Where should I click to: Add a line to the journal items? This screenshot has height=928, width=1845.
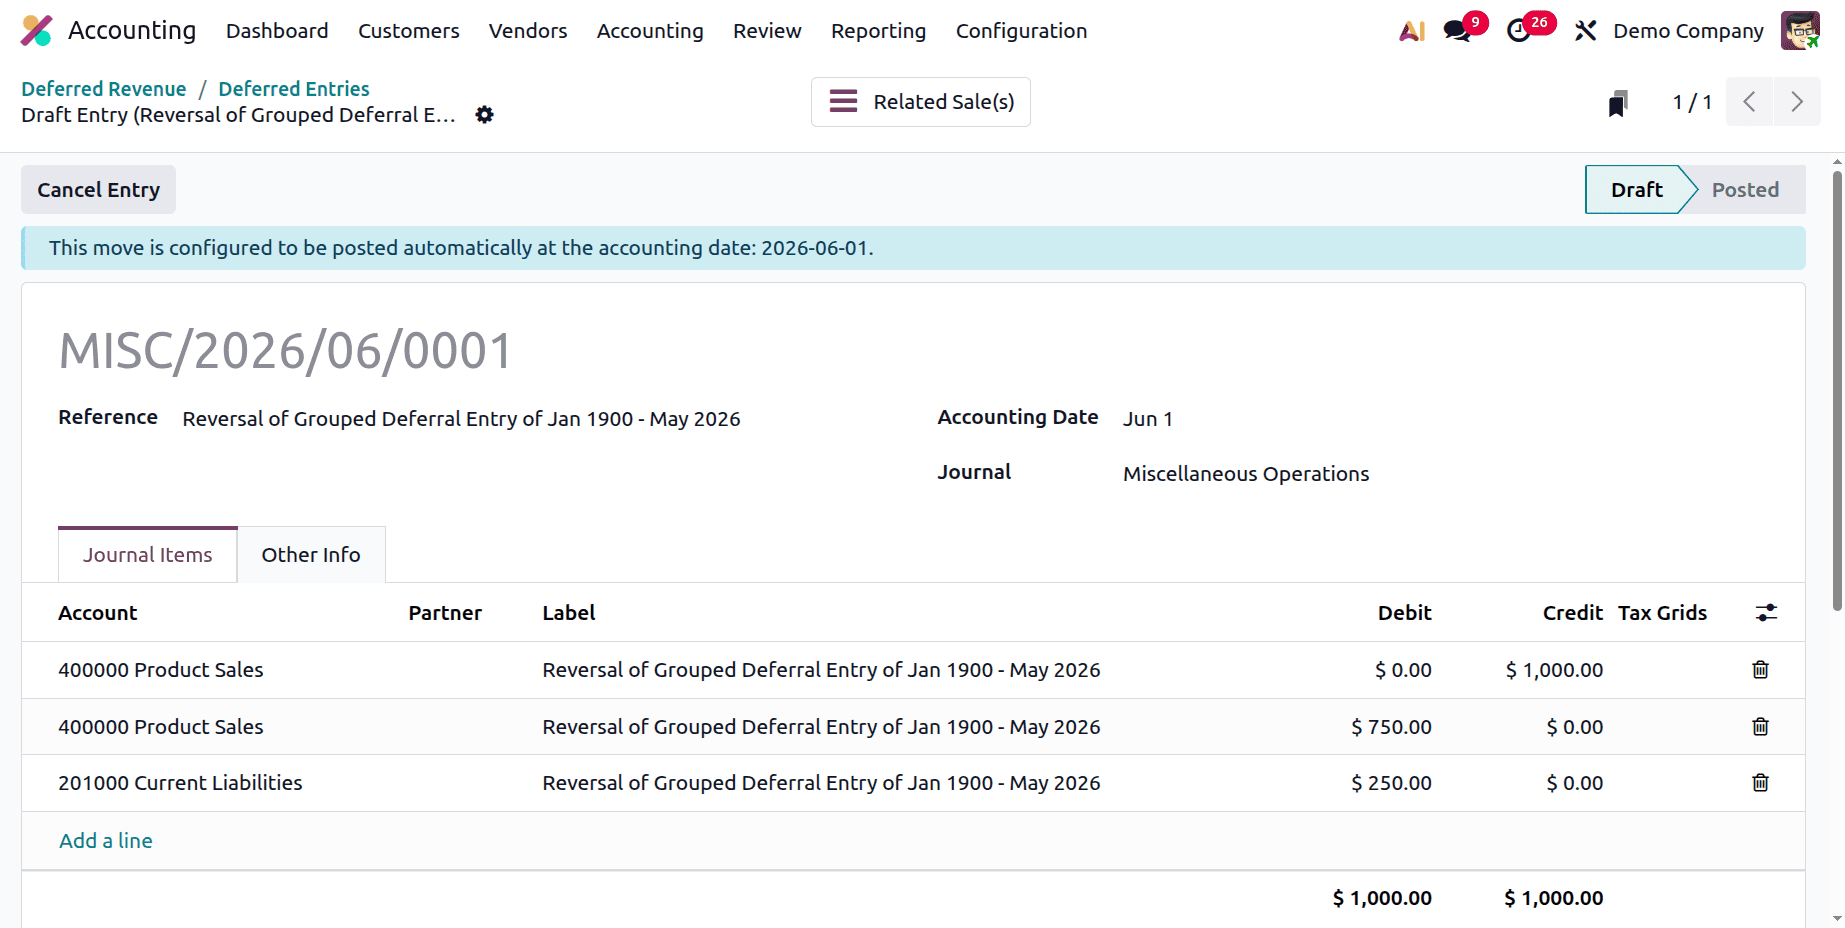[x=105, y=841]
